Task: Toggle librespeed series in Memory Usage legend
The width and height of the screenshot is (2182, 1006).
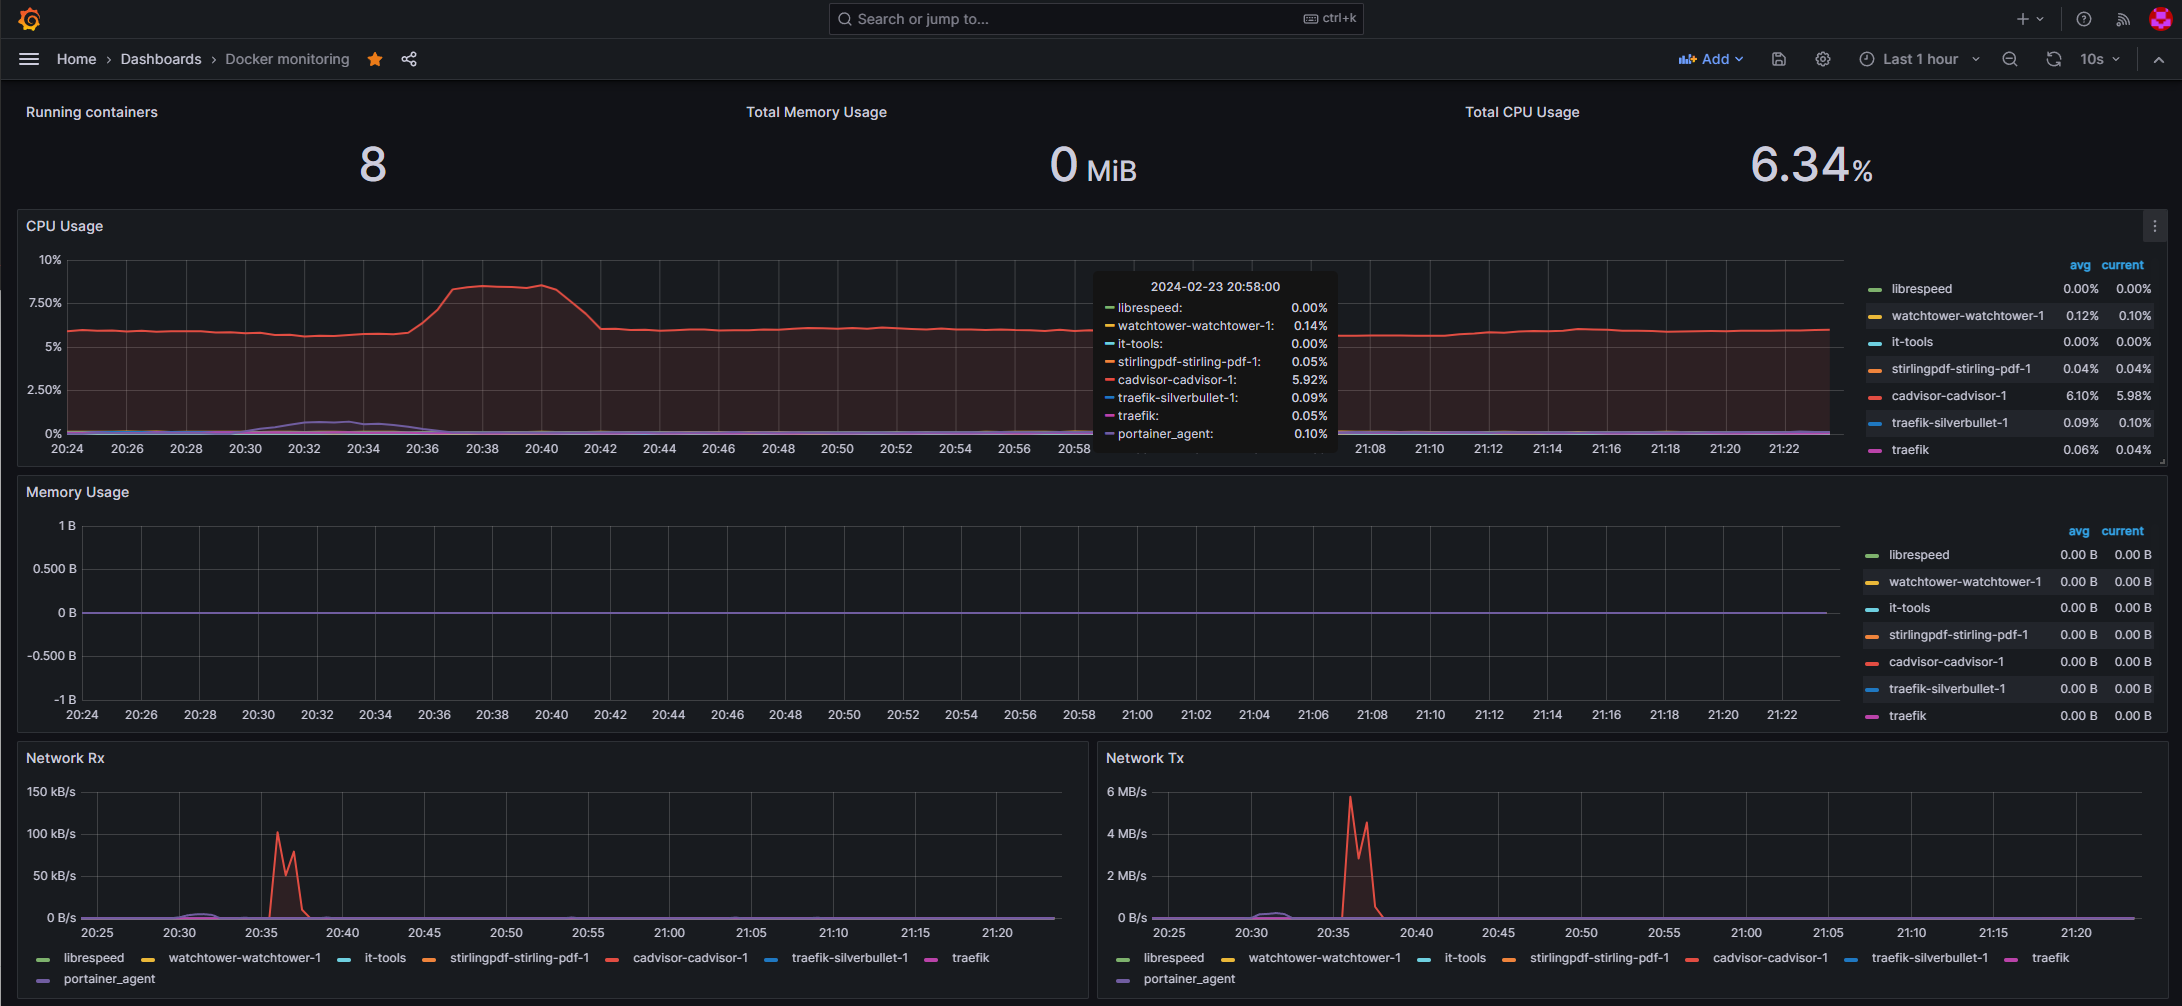Action: click(x=1918, y=554)
